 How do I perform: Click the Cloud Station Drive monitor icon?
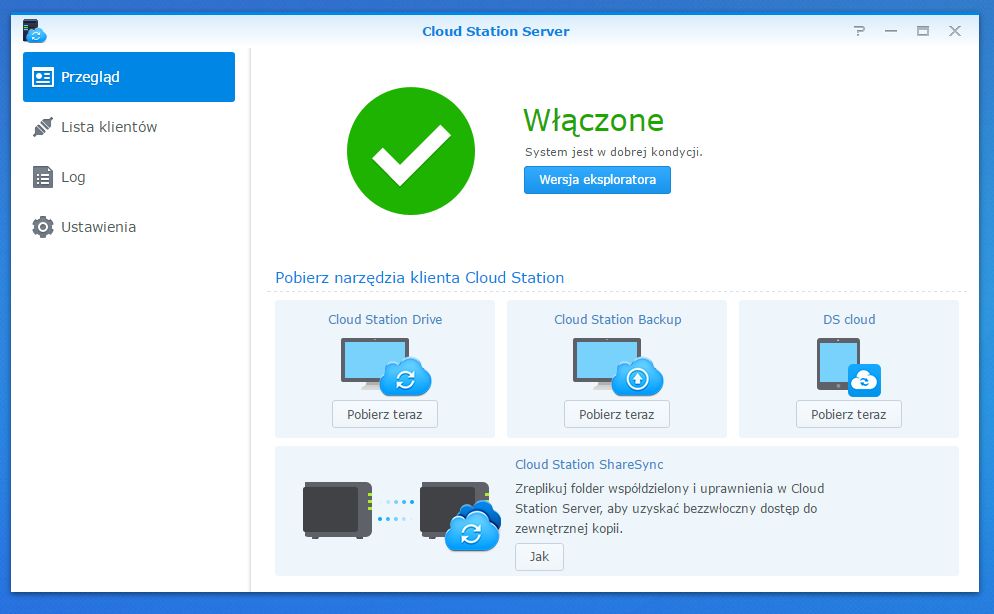(385, 366)
